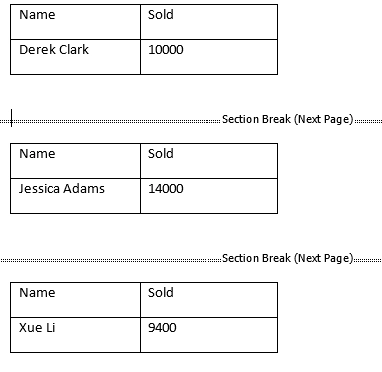382x372 pixels.
Task: Select the Sold header above 14000
Action: 209,161
